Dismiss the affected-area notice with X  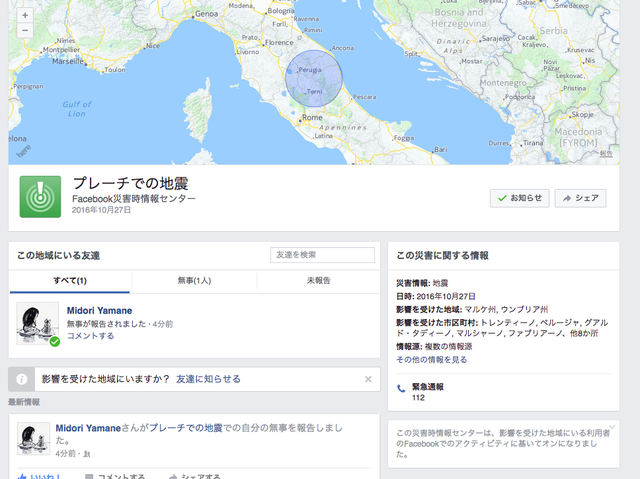tap(368, 379)
